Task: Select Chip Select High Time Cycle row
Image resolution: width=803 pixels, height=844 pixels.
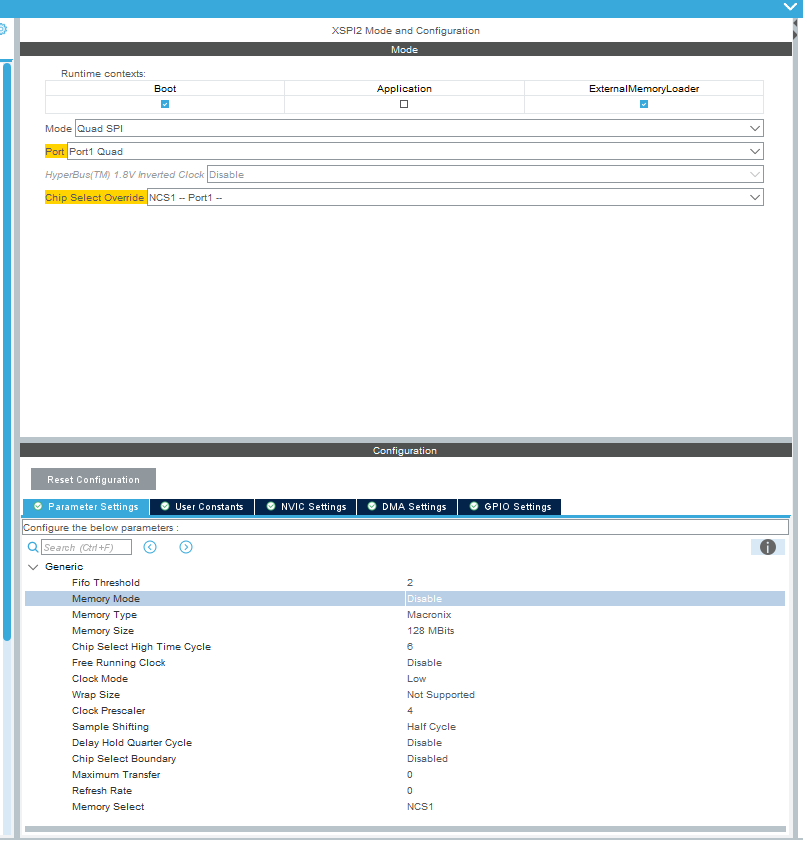Action: [405, 646]
